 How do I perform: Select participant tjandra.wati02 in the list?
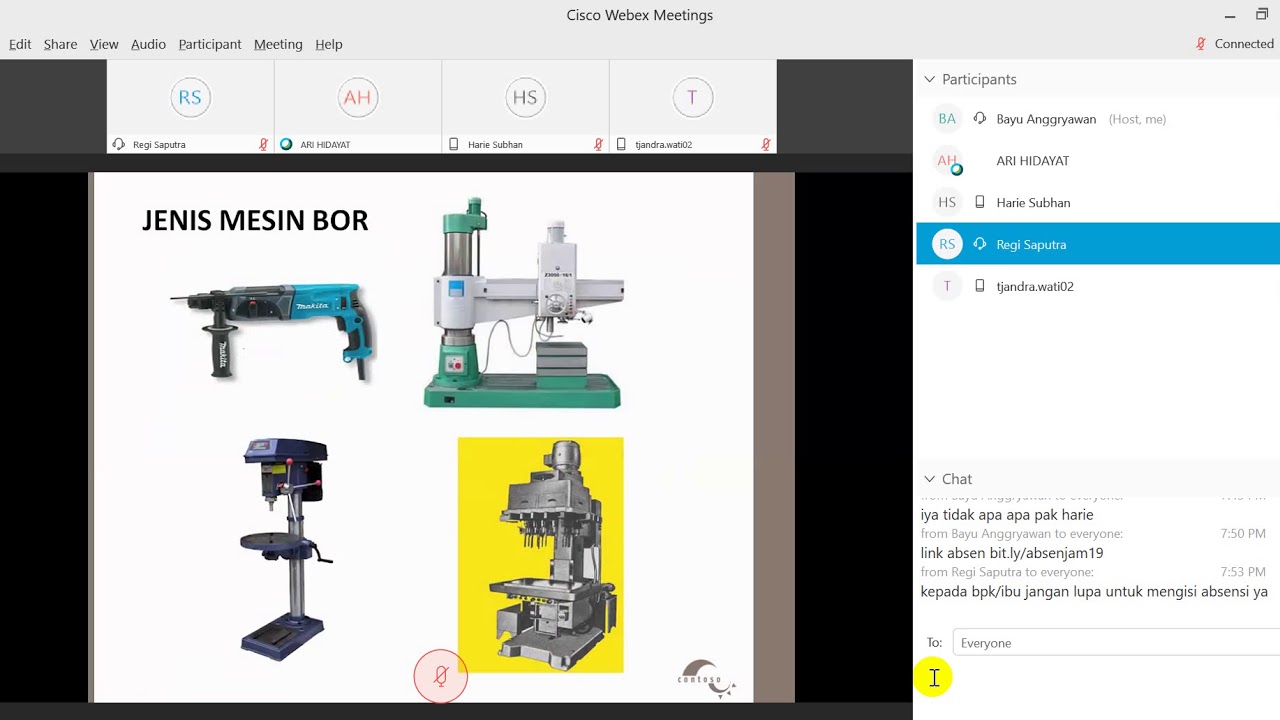tap(1098, 286)
